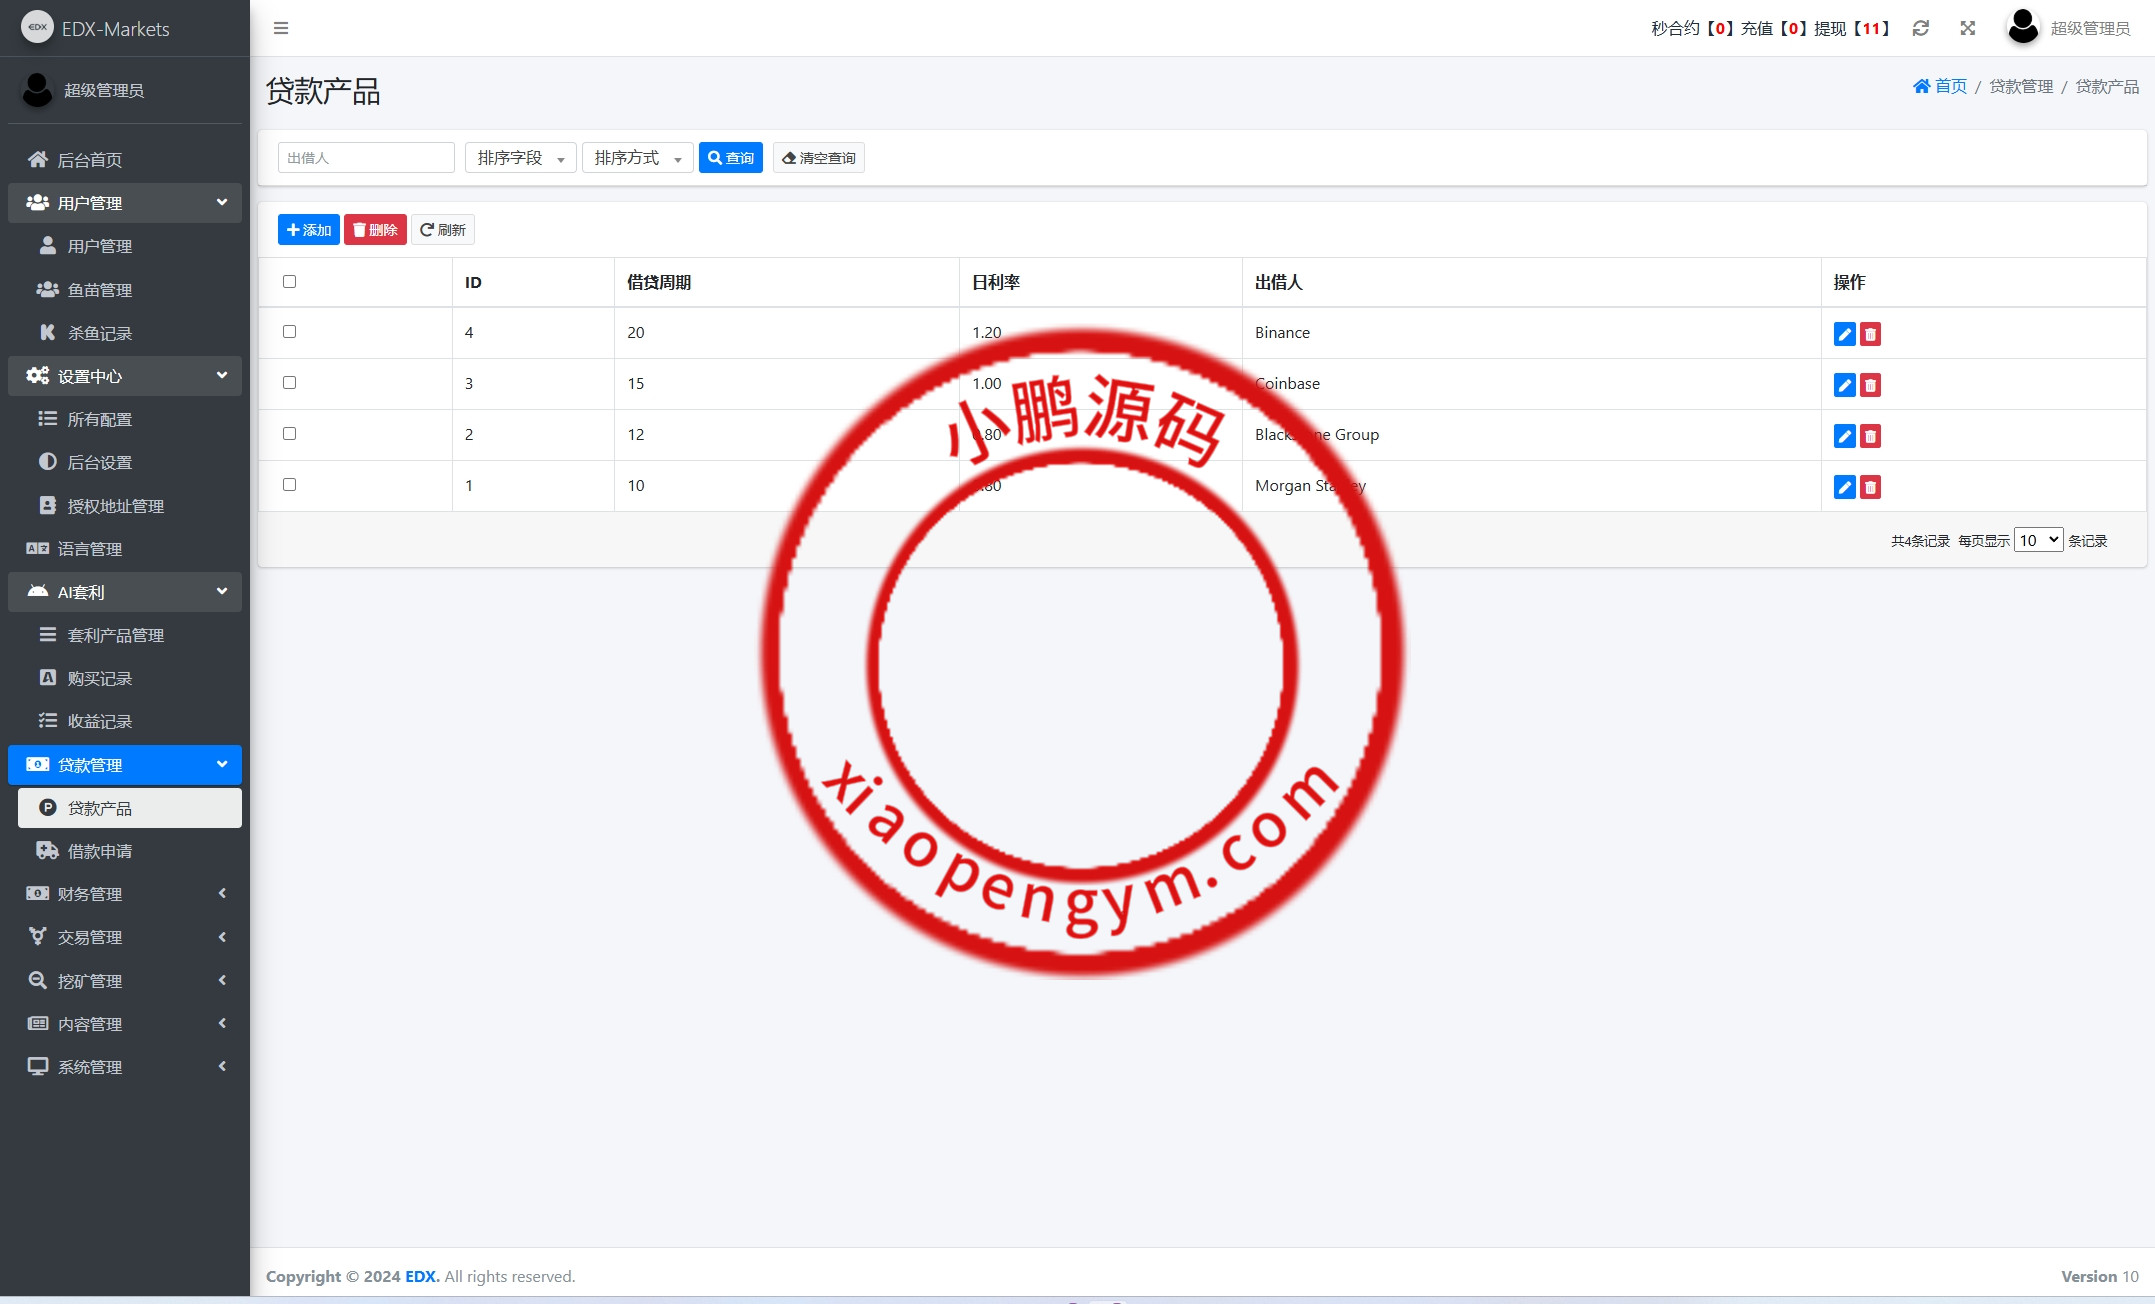Open the 排序字段 dropdown
Viewport: 2155px width, 1304px height.
click(520, 158)
